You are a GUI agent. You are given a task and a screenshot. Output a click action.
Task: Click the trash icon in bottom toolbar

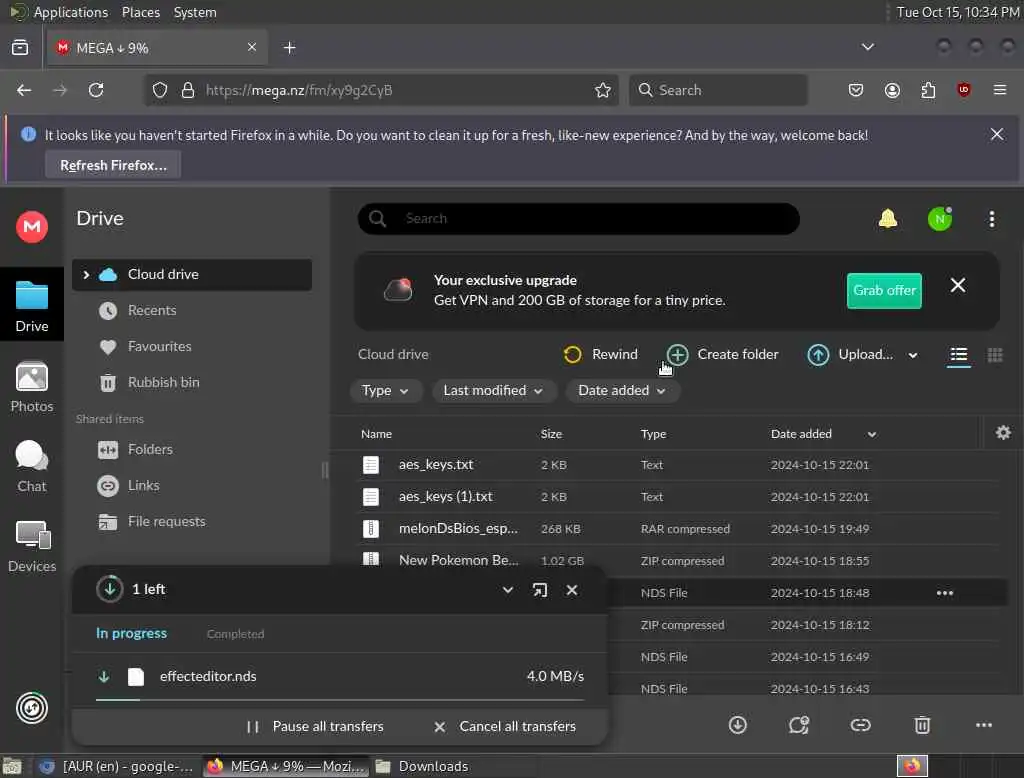pyautogui.click(x=921, y=725)
